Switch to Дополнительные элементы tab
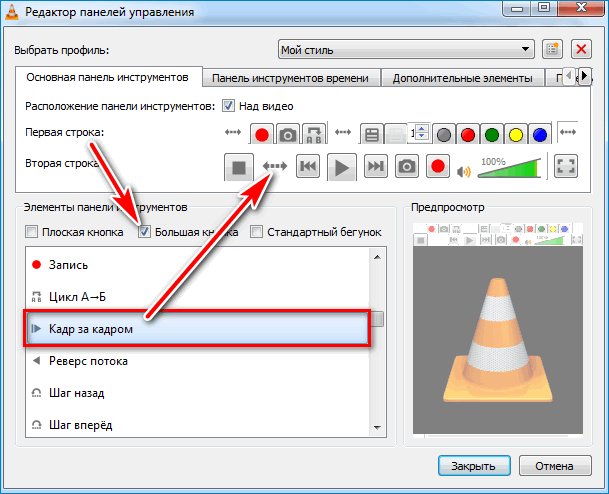The width and height of the screenshot is (609, 494). pyautogui.click(x=462, y=78)
